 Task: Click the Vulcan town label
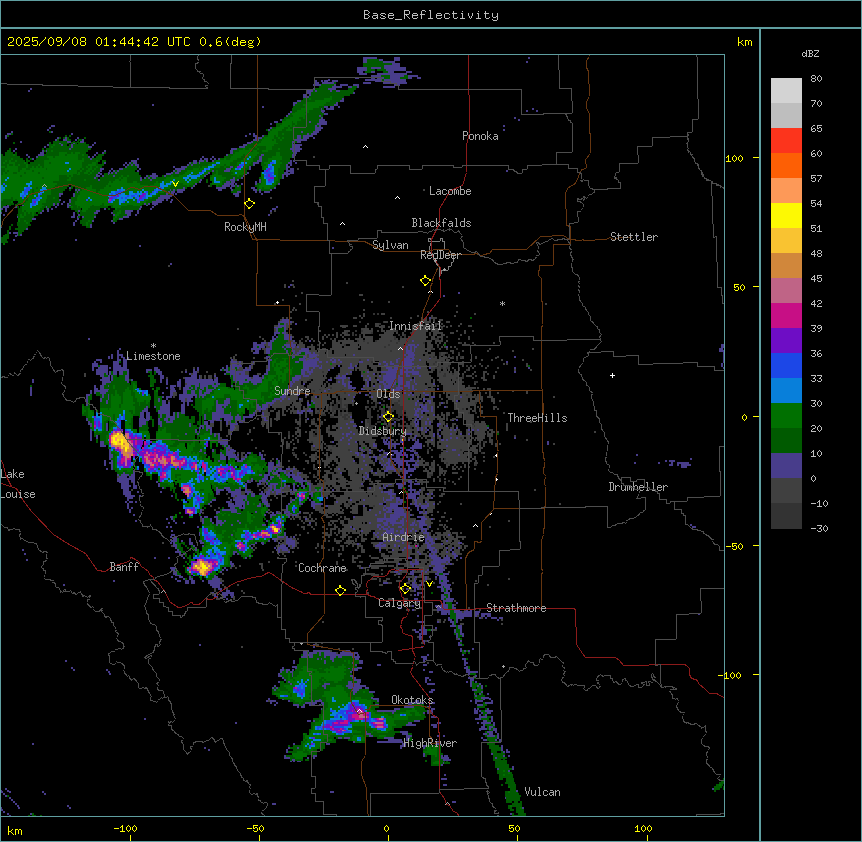(x=542, y=792)
